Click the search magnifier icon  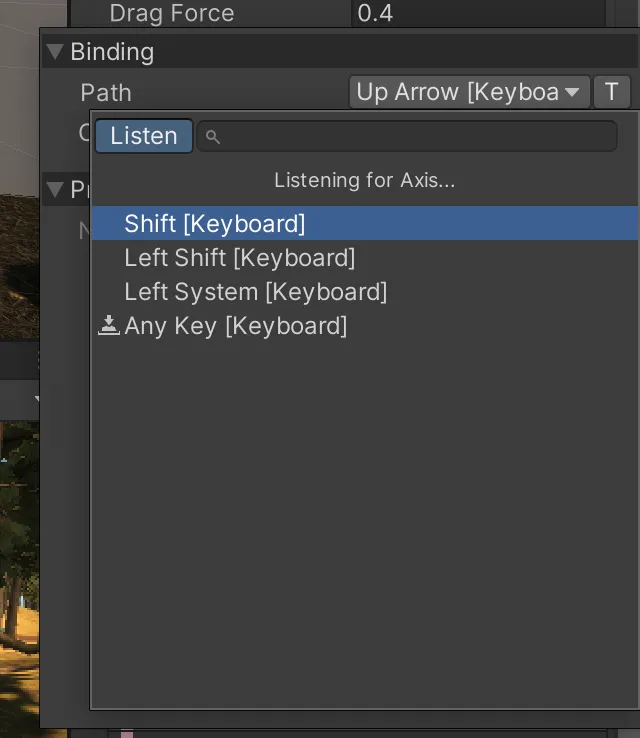coord(212,137)
